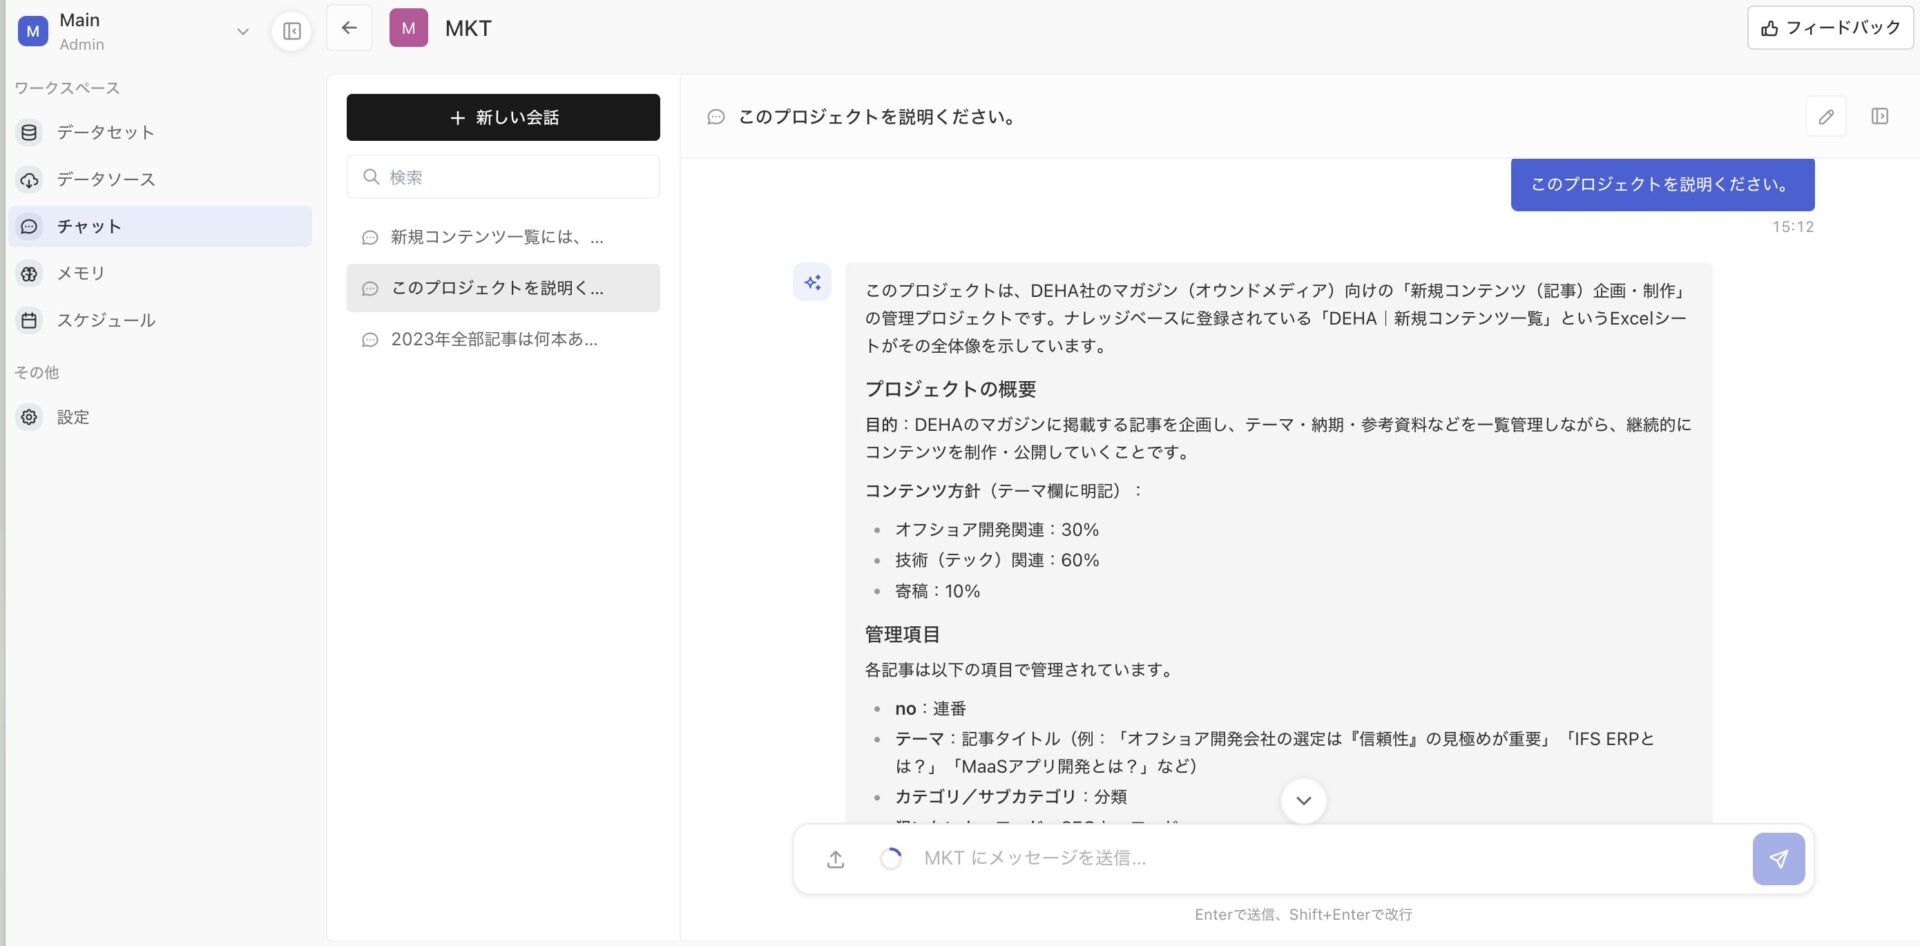Click the 15:12 message timestamp

coord(1793,227)
